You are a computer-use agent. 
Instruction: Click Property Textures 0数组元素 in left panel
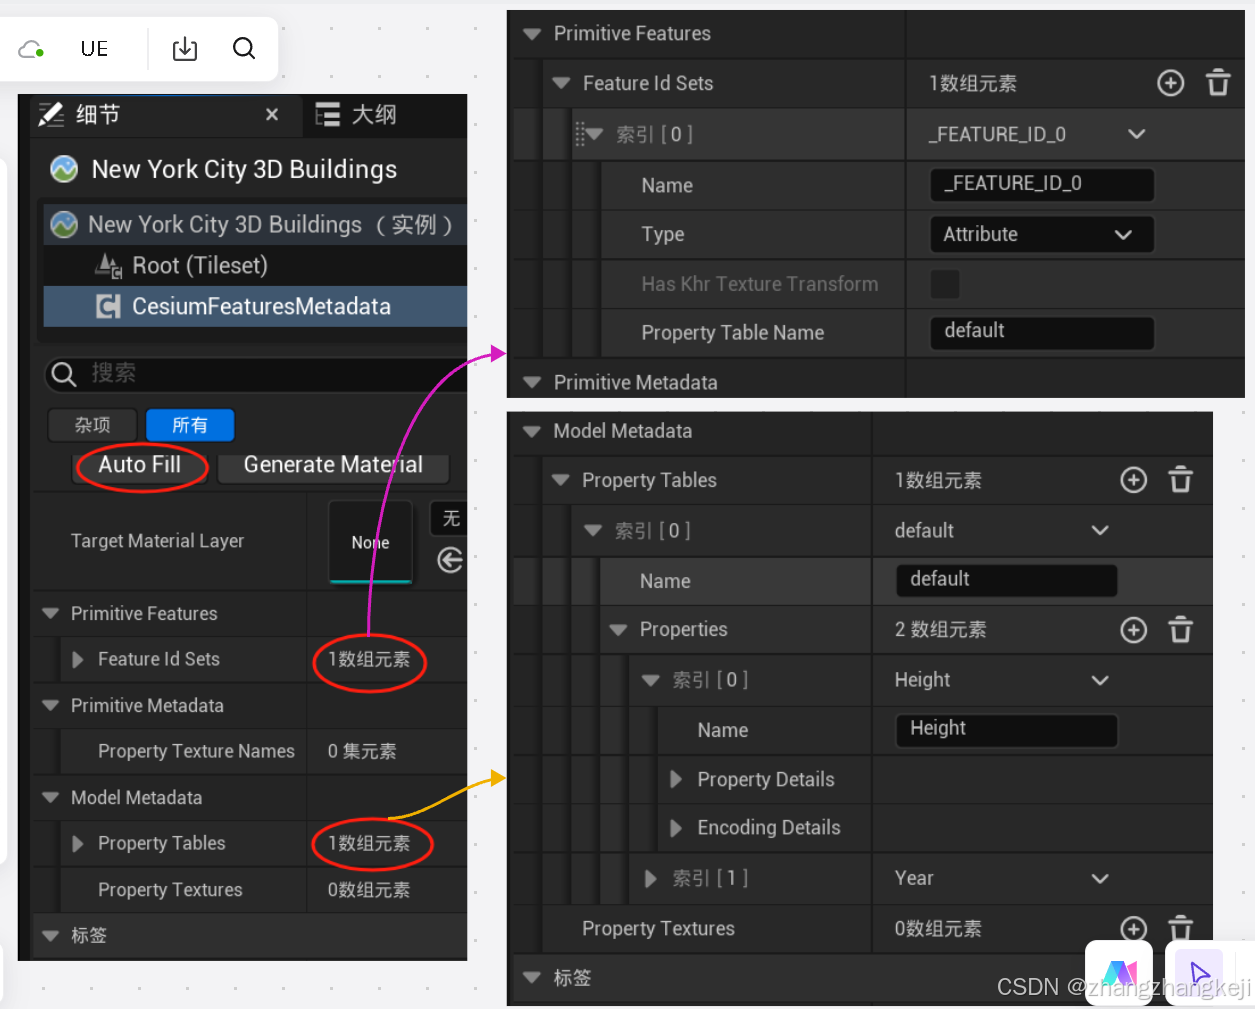point(369,890)
